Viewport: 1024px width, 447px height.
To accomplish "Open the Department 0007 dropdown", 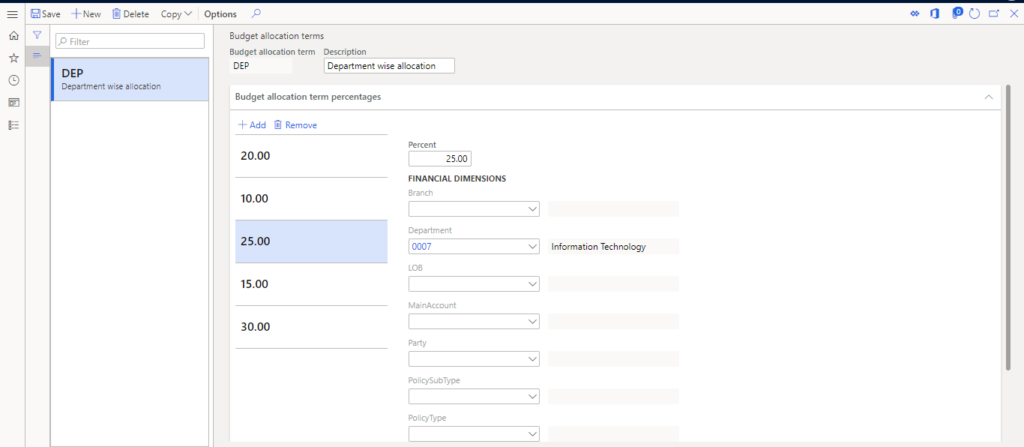I will pos(530,247).
